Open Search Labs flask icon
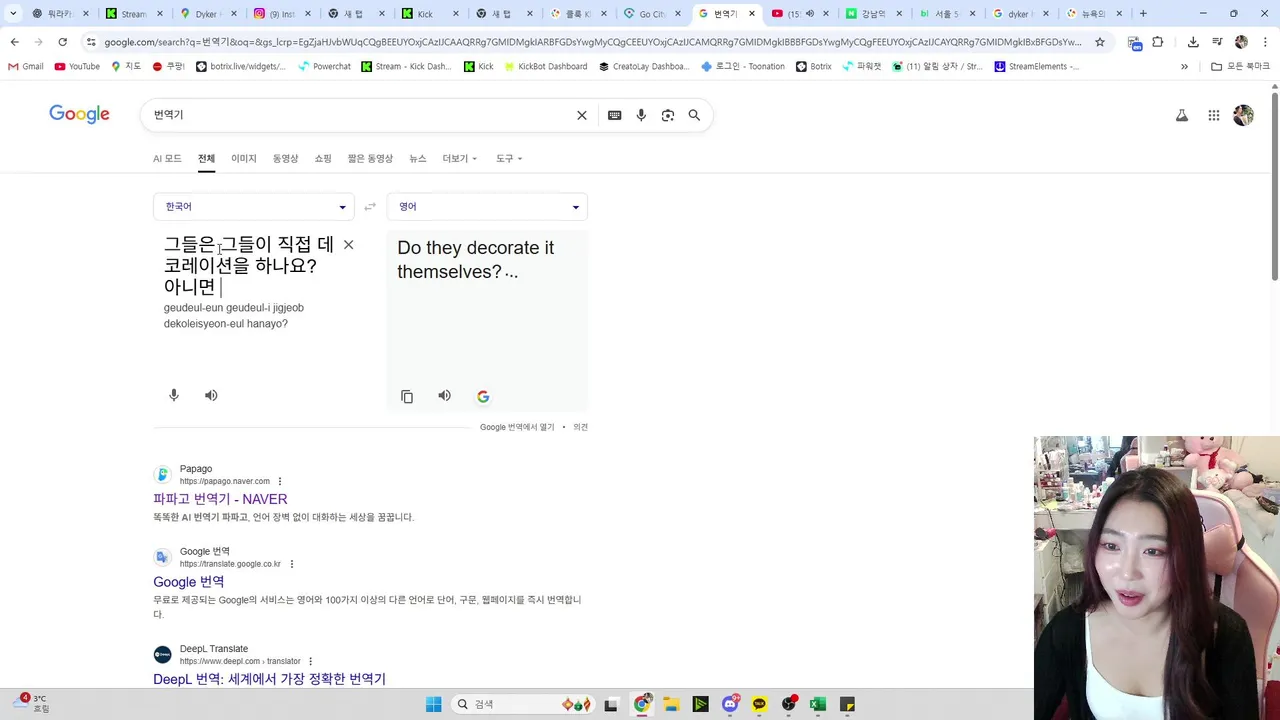Image resolution: width=1280 pixels, height=720 pixels. click(1182, 115)
